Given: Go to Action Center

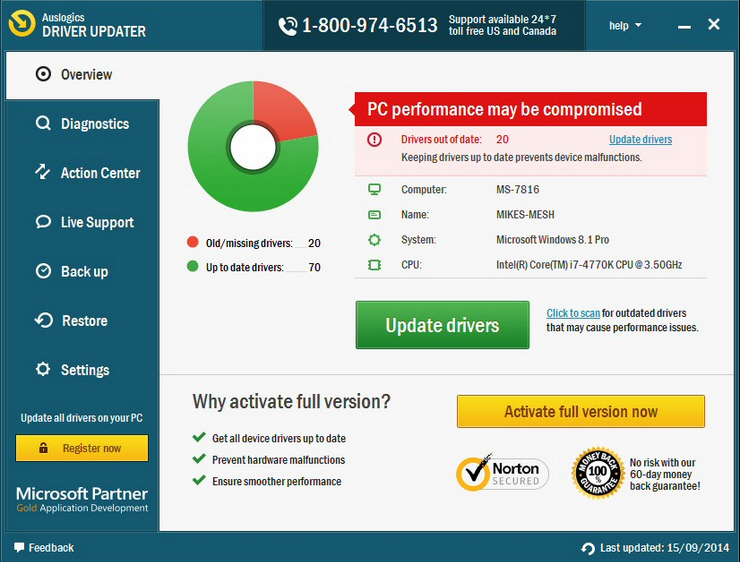Looking at the screenshot, I should click(83, 173).
